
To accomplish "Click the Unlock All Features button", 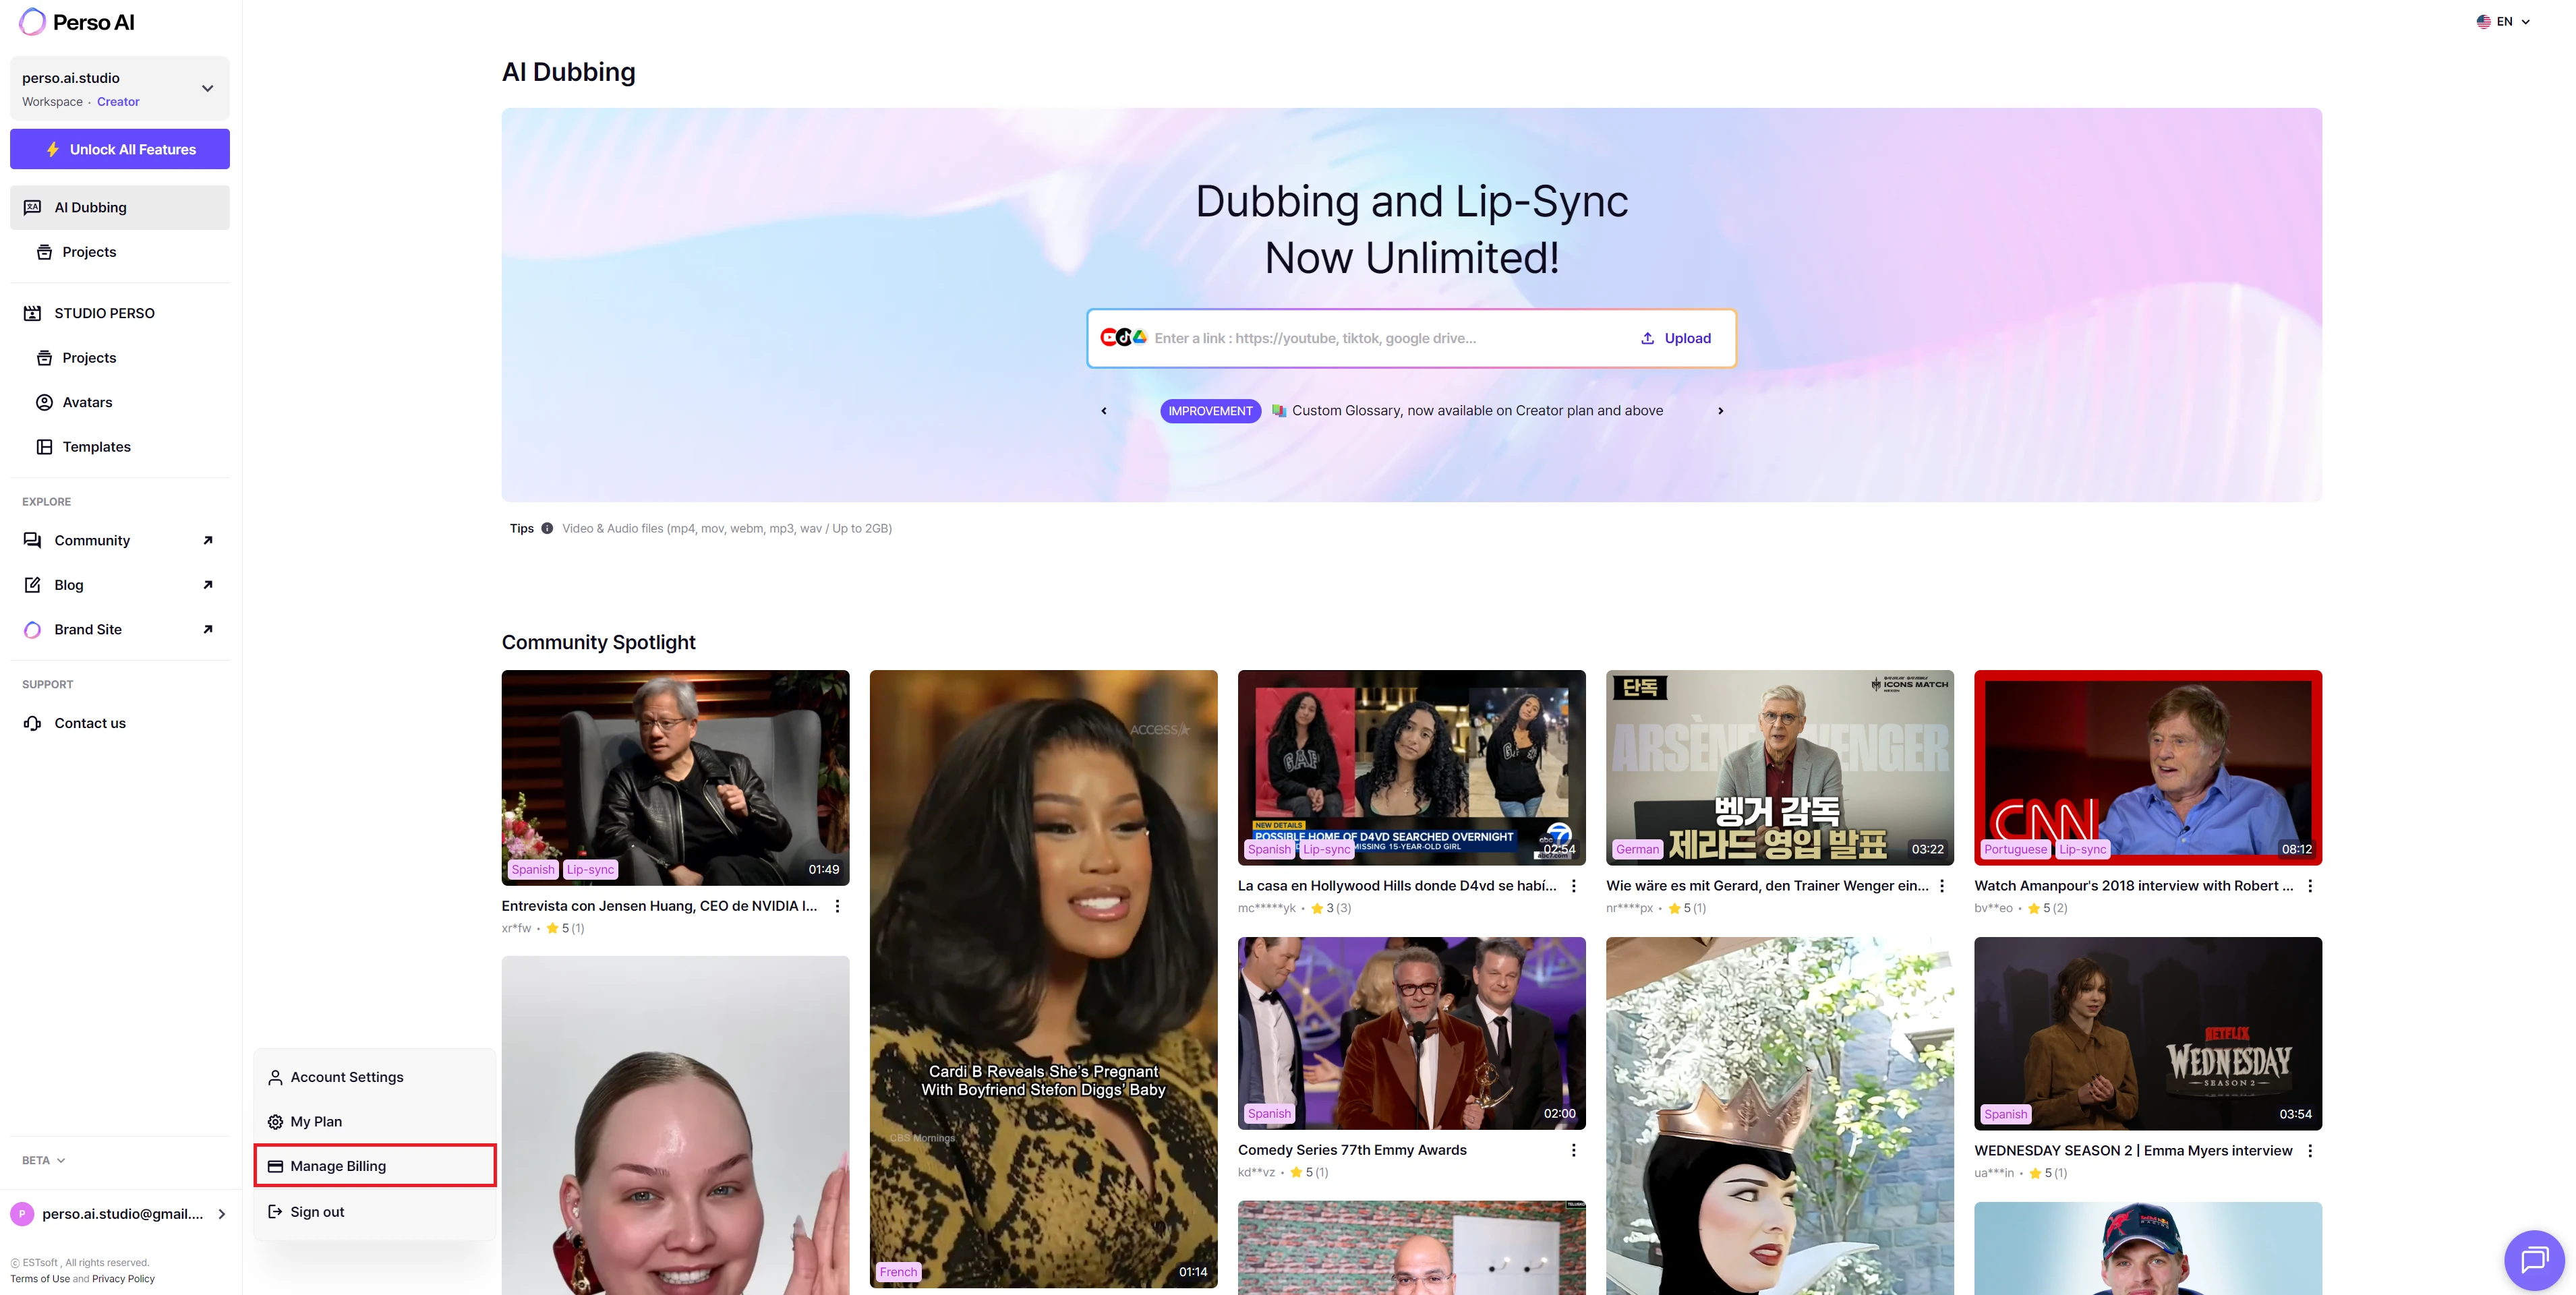I will coord(120,149).
